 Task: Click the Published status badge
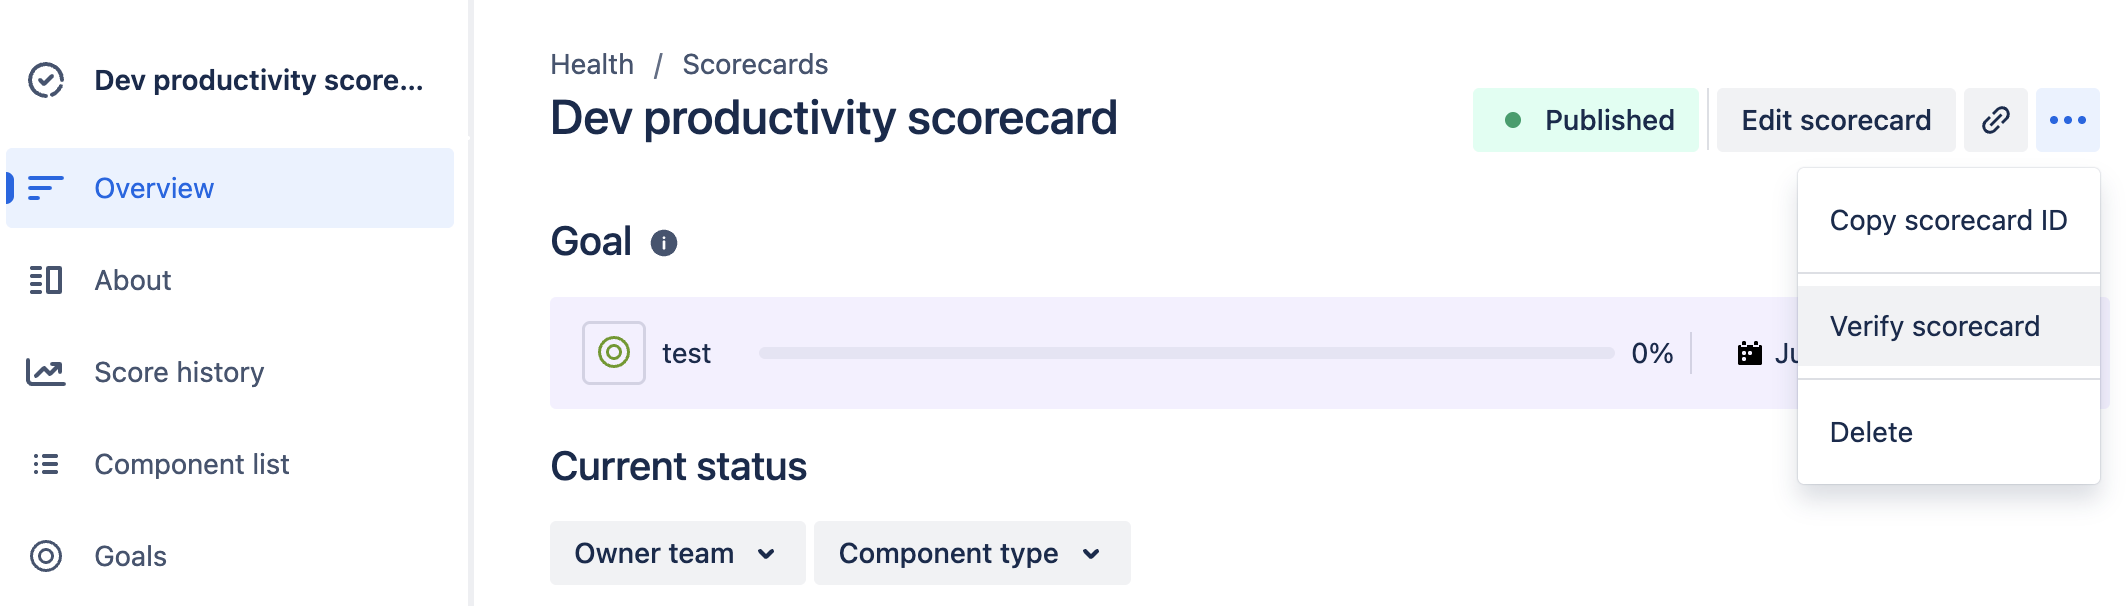tap(1586, 120)
